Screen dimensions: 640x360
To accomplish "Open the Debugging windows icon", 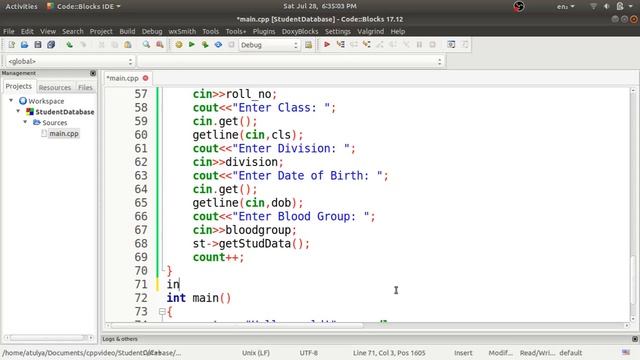I will [x=451, y=45].
